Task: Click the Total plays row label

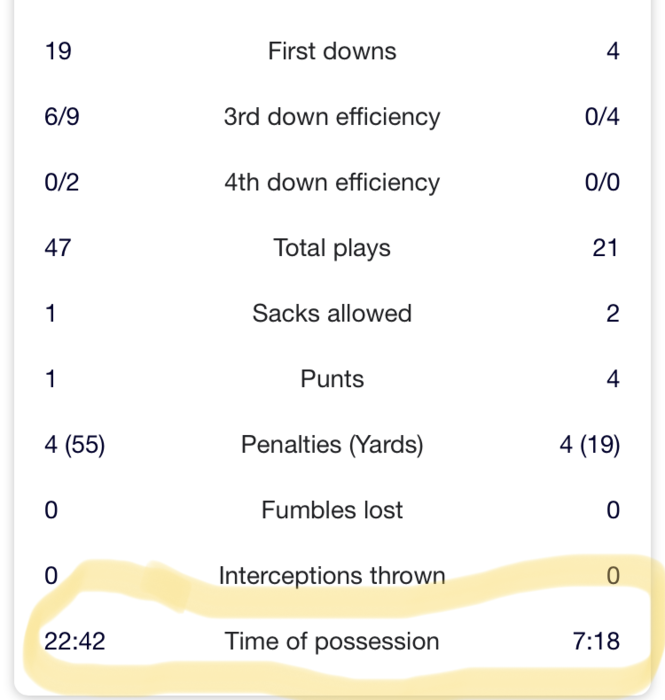Action: [x=332, y=248]
